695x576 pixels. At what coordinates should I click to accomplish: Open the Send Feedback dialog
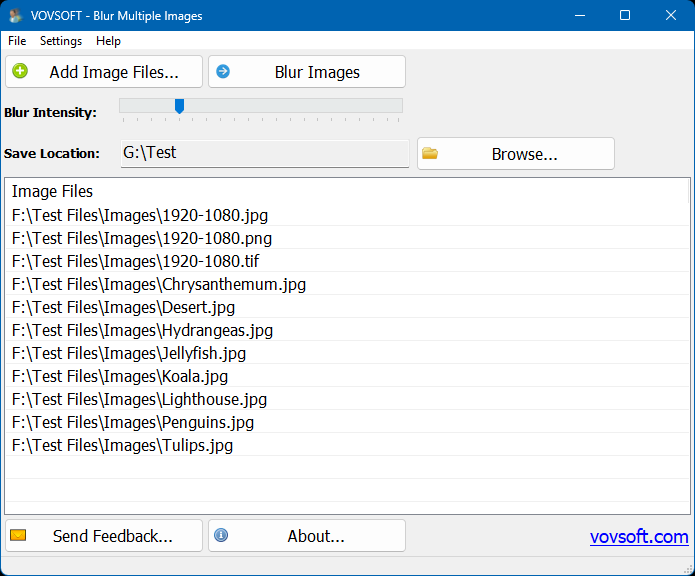click(104, 536)
